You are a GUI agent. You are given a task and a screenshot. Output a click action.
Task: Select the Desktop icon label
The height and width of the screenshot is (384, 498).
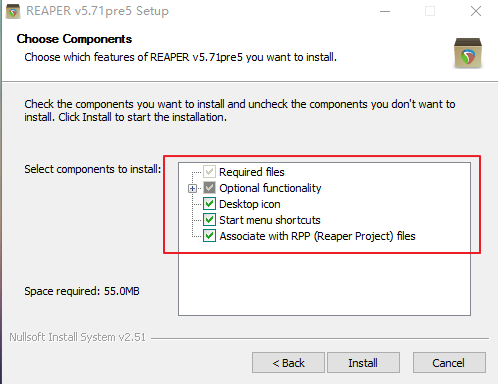pyautogui.click(x=250, y=204)
